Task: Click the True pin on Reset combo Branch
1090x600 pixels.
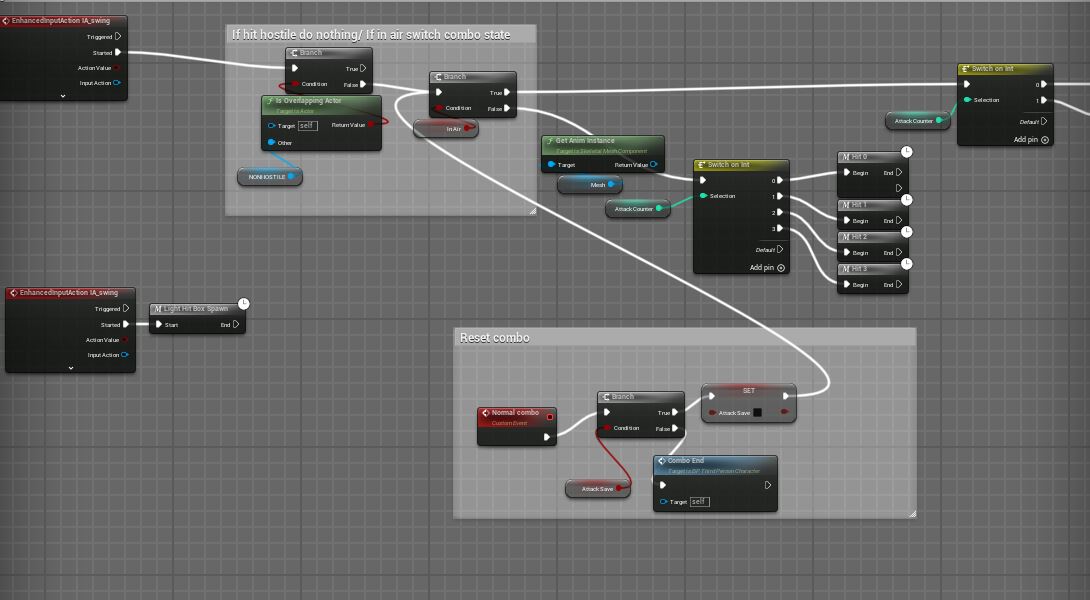Action: [678, 412]
